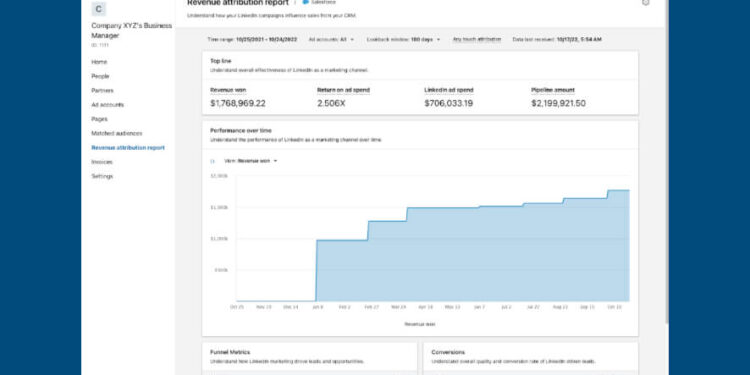Open the Salesforce CRM icon badge
750x375 pixels.
click(306, 2)
